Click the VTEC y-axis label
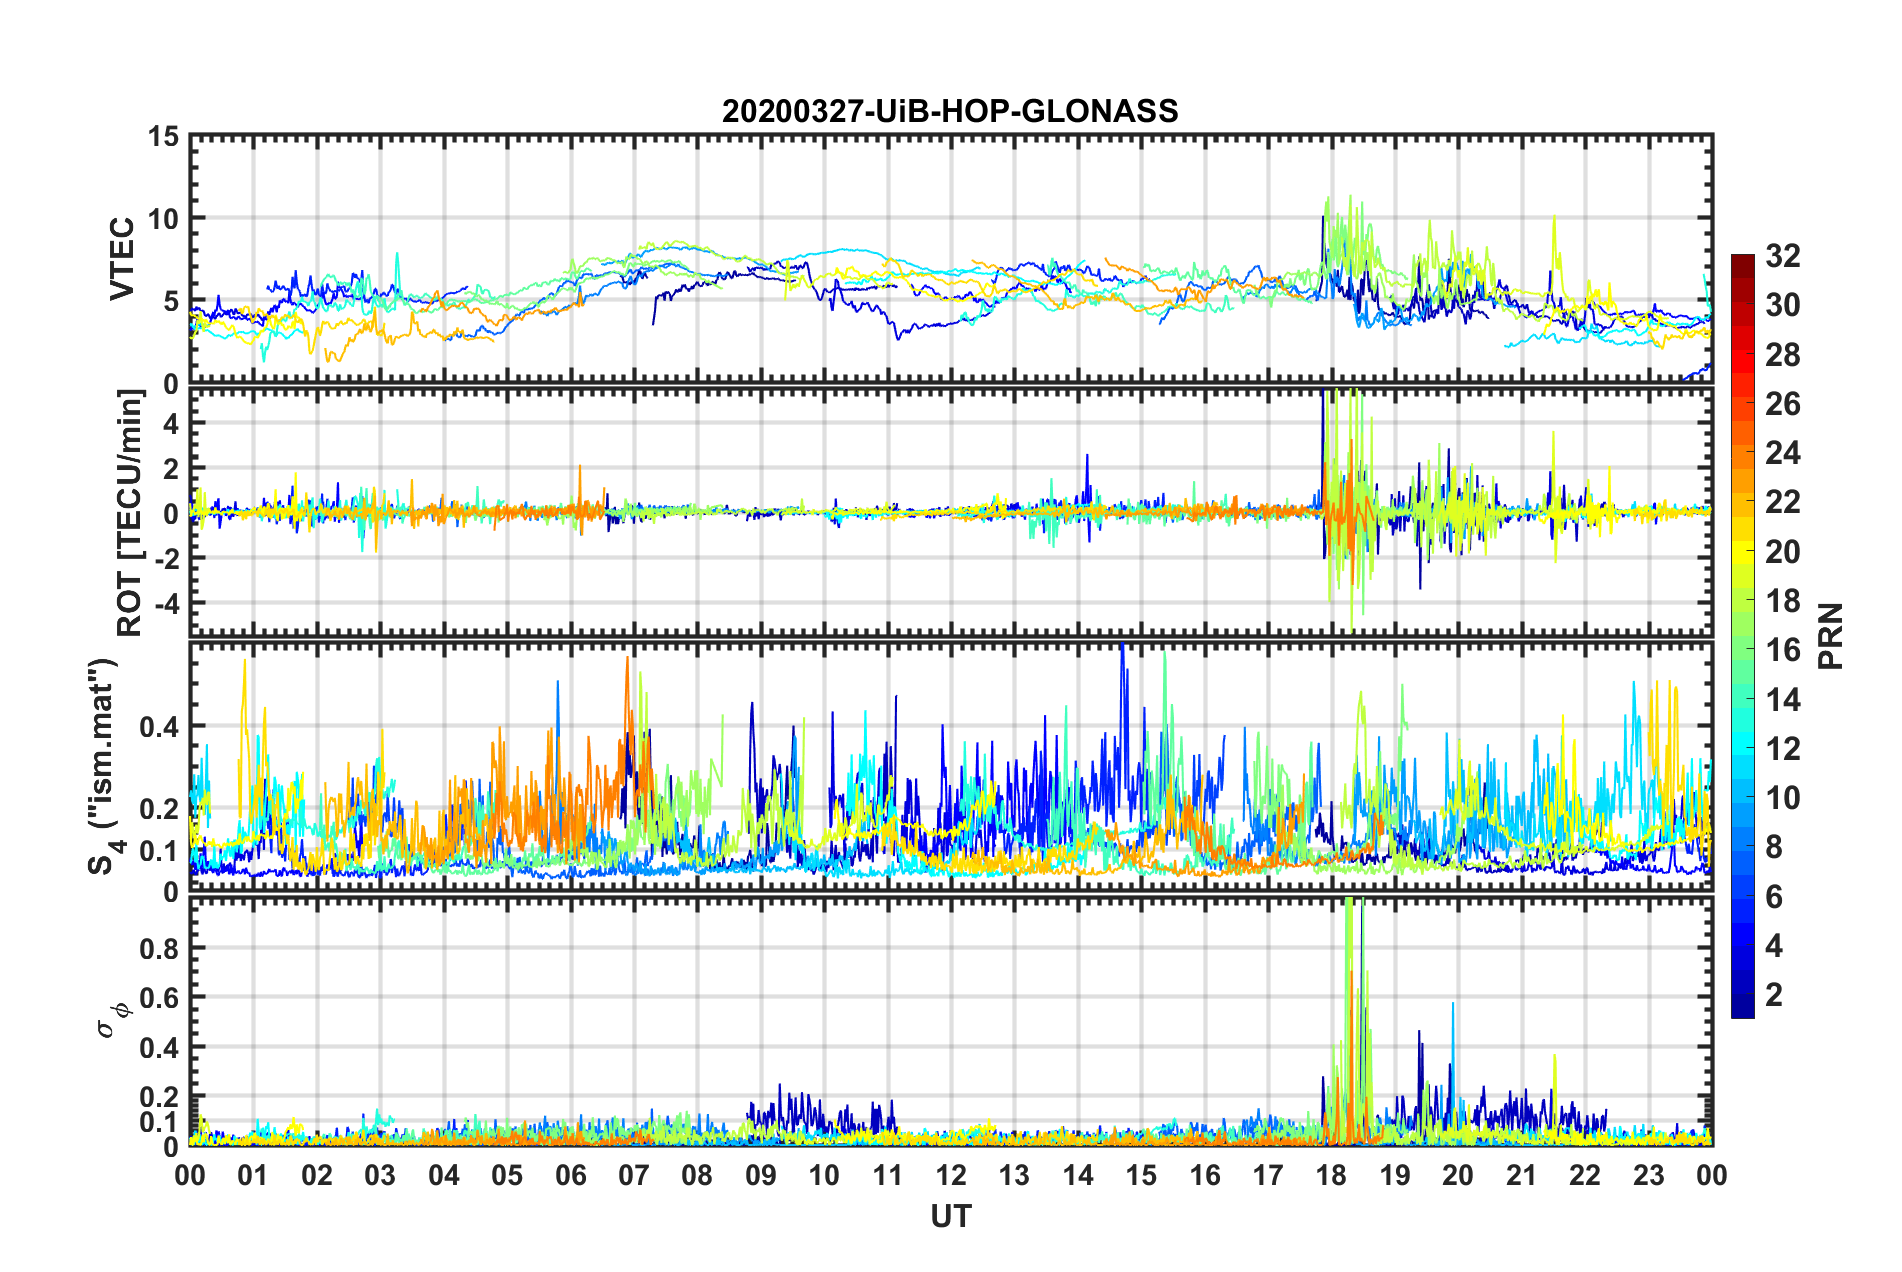 (x=122, y=258)
